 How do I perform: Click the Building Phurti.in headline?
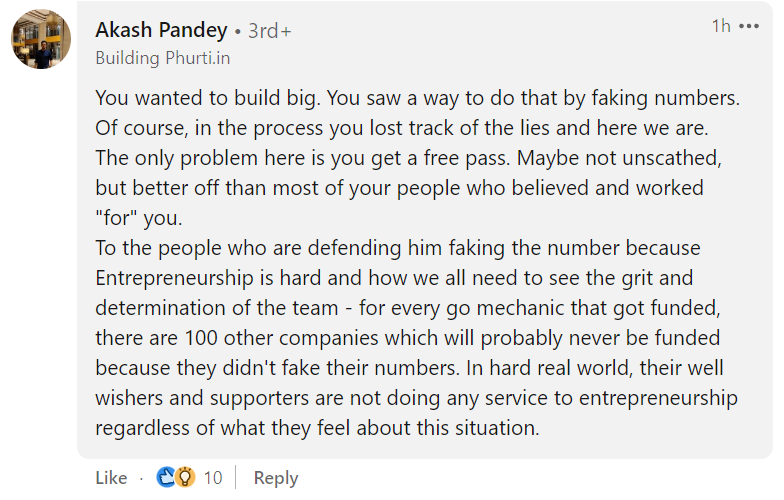point(162,58)
